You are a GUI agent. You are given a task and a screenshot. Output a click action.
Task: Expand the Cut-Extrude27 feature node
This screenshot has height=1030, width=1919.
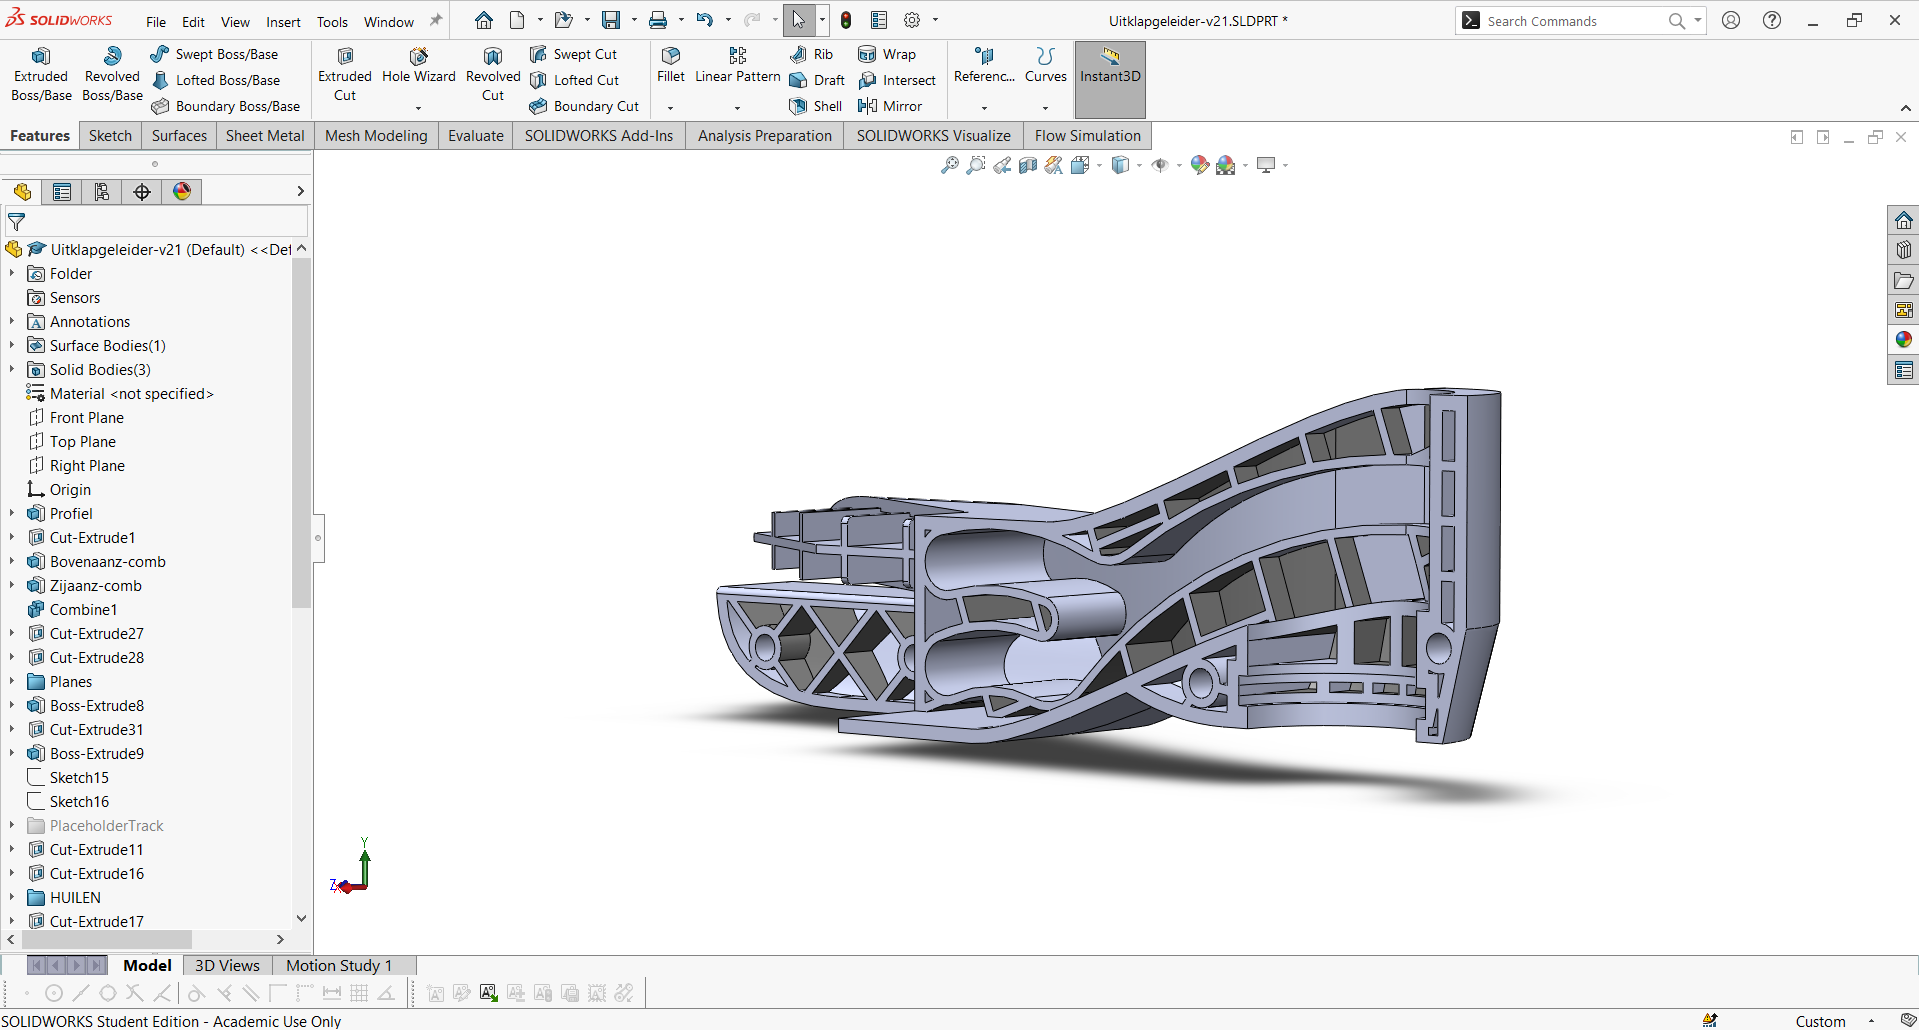[x=12, y=634]
